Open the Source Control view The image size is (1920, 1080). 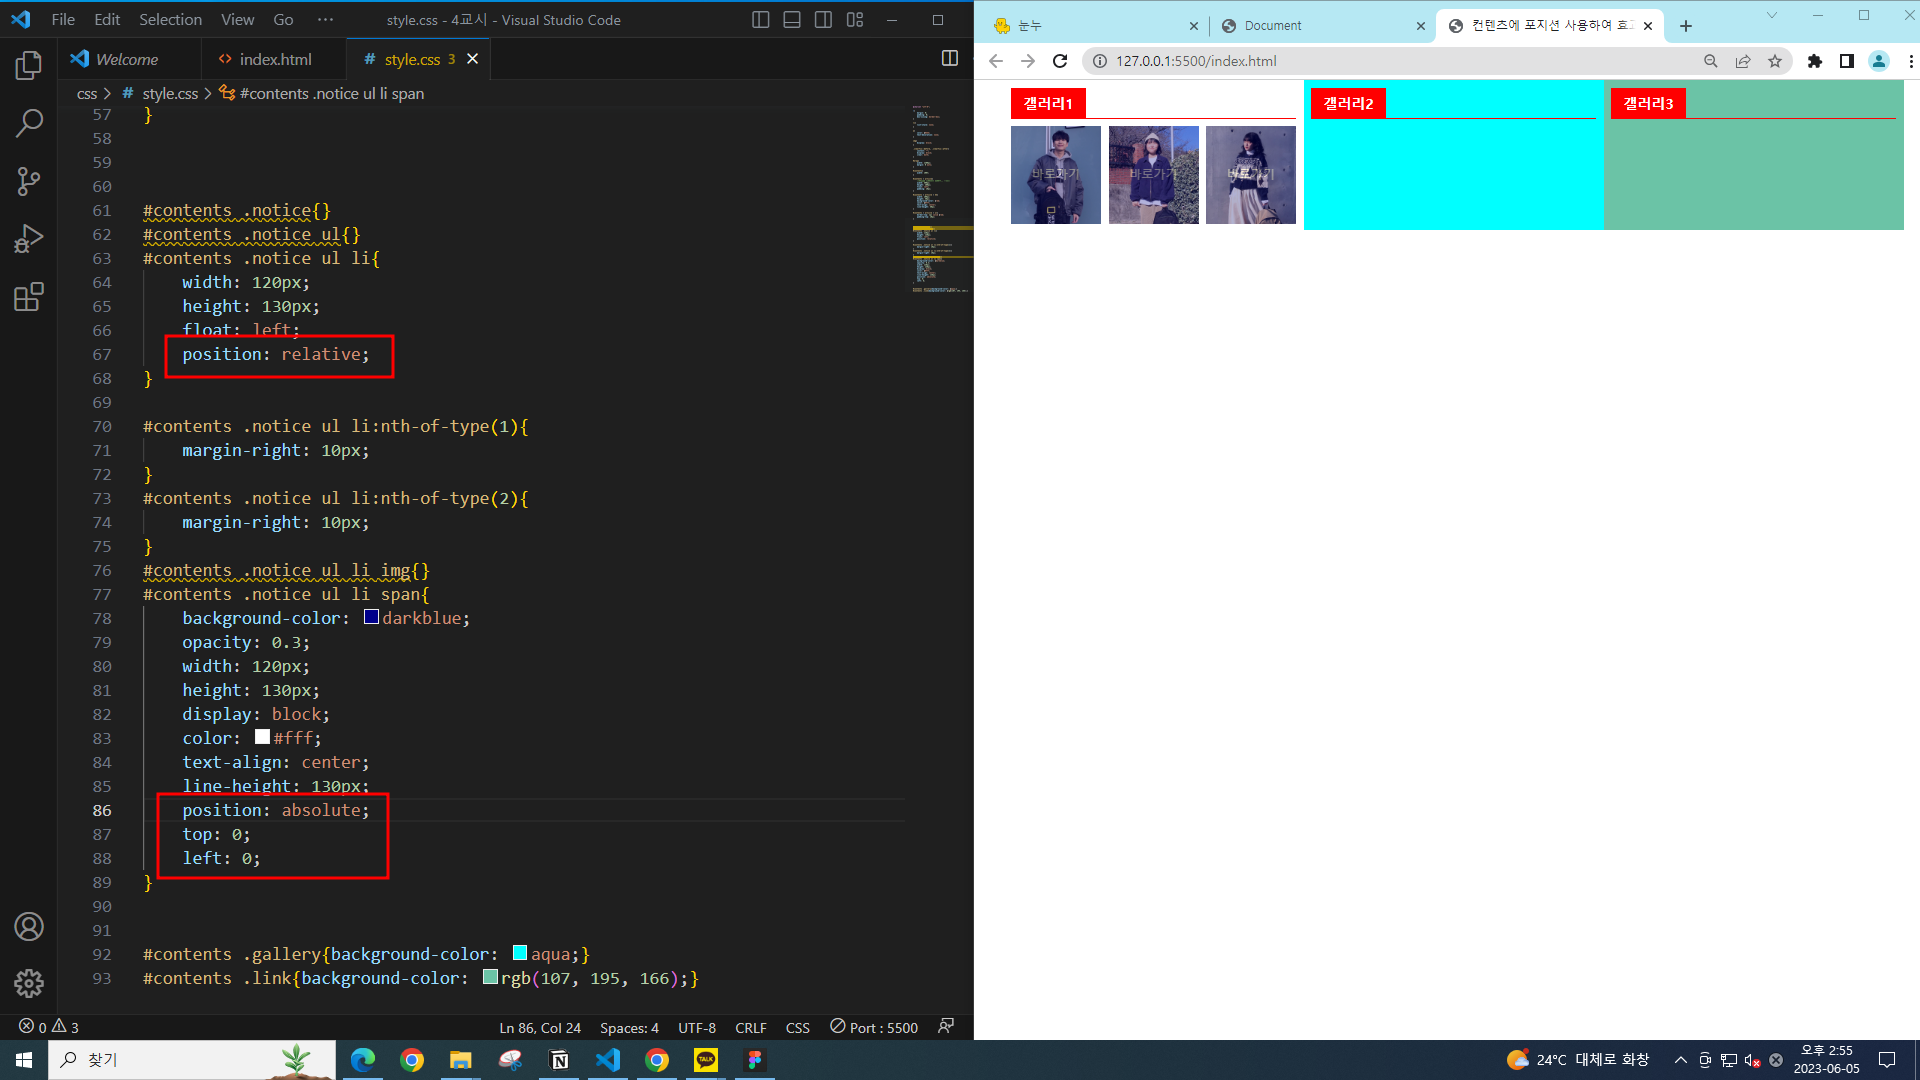[x=29, y=181]
